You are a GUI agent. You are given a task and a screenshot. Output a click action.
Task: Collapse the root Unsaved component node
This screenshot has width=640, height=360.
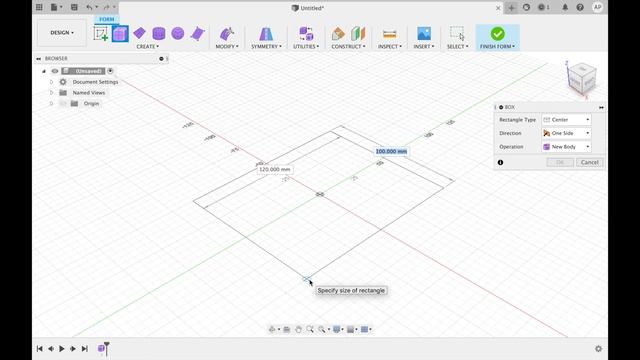pyautogui.click(x=44, y=71)
